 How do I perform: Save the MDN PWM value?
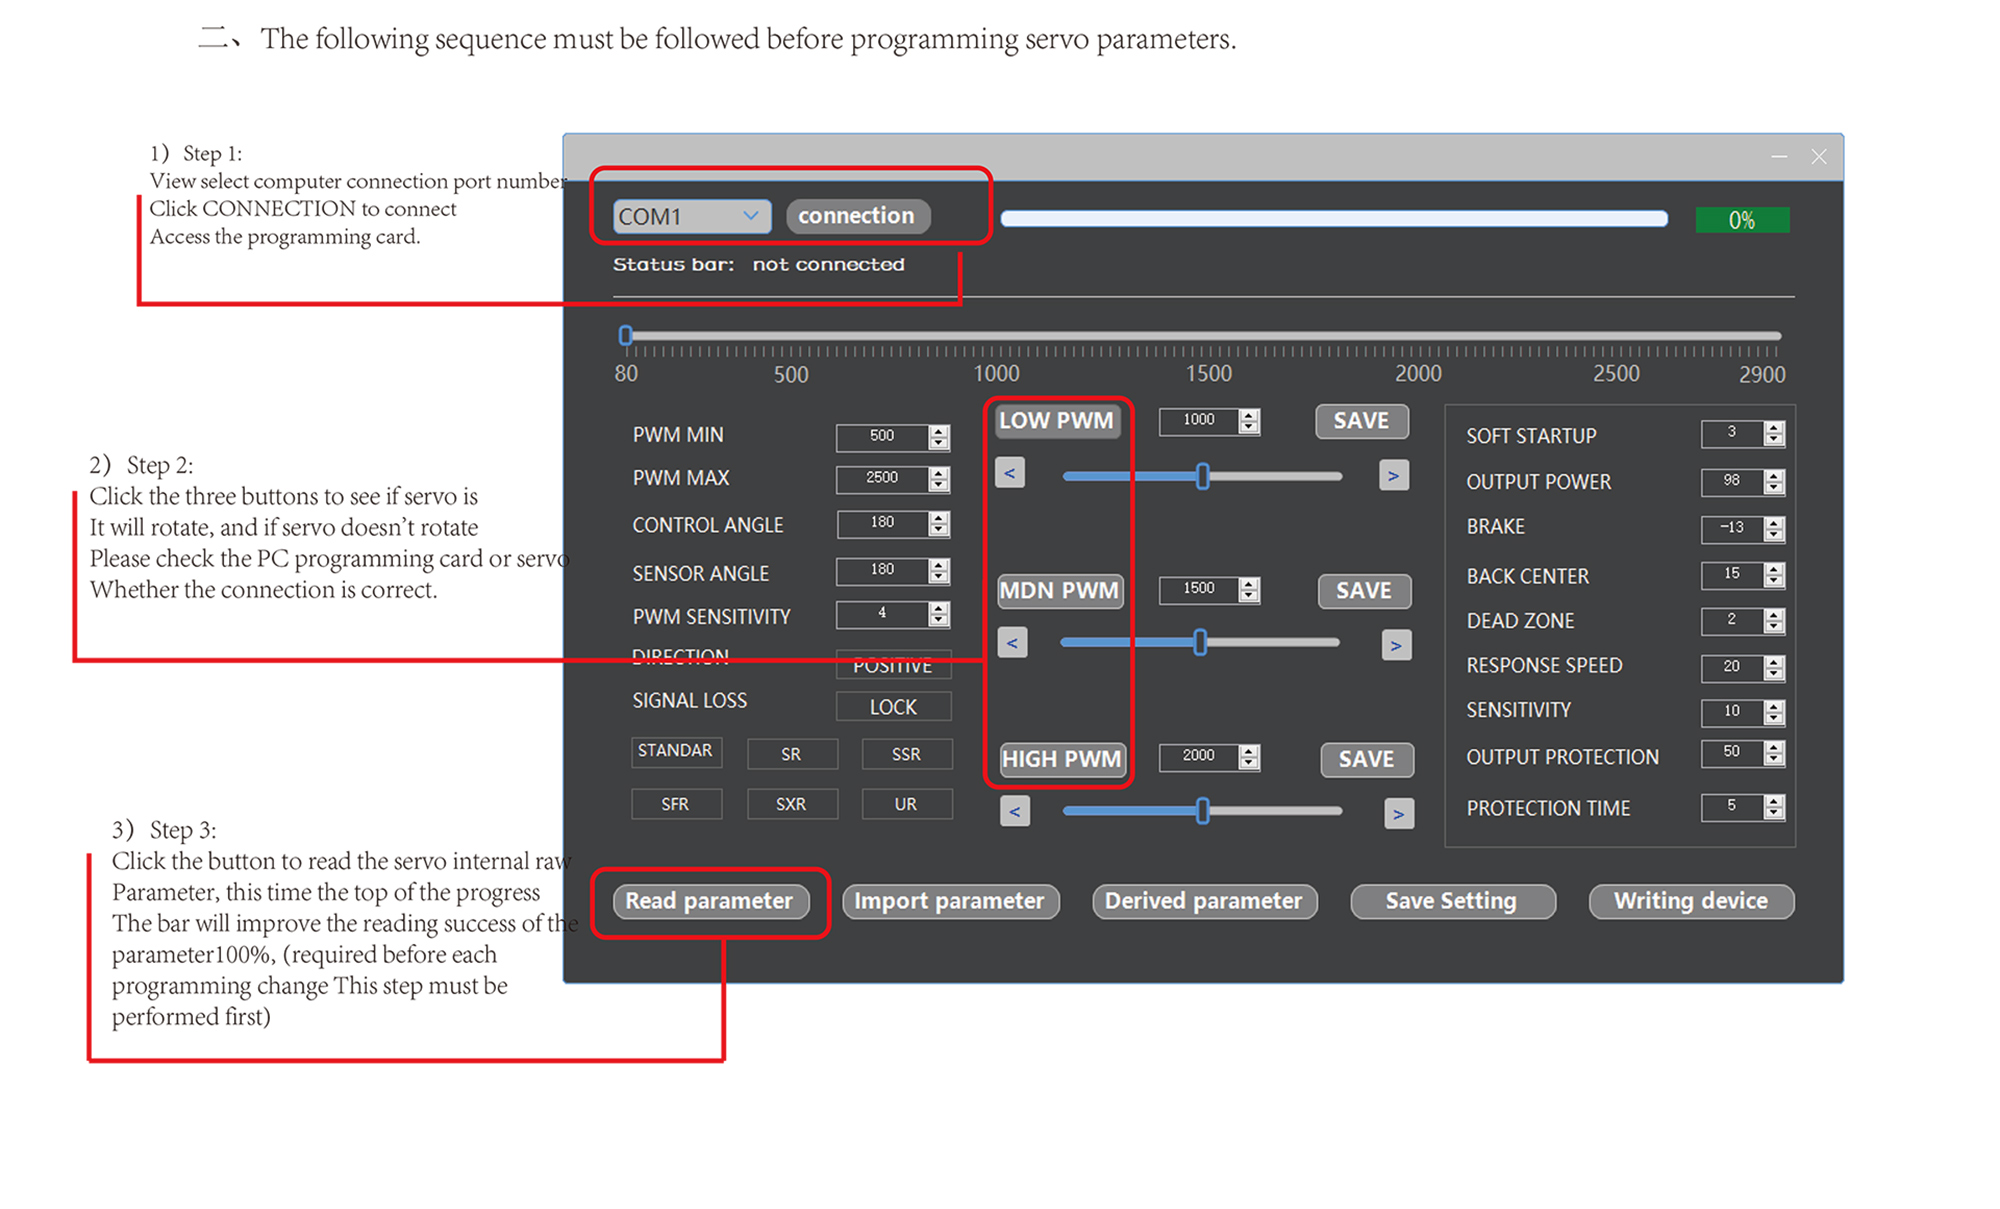point(1364,591)
